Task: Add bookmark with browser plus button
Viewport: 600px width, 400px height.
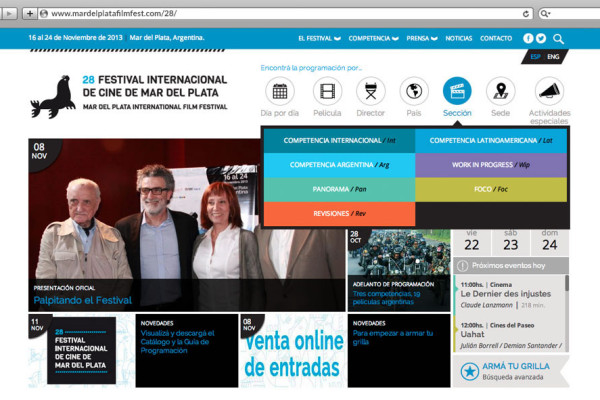Action: [x=29, y=13]
